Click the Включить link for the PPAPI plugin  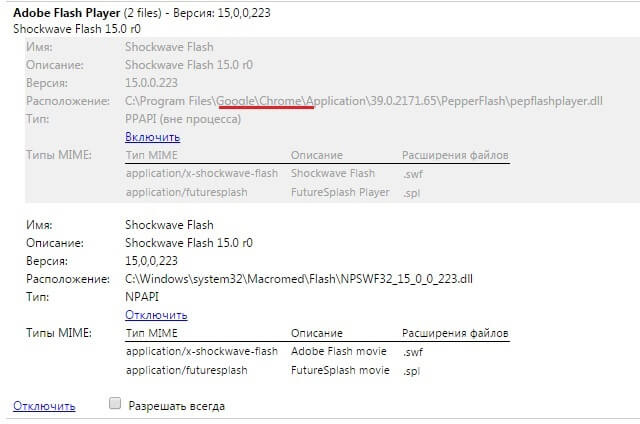[x=152, y=137]
